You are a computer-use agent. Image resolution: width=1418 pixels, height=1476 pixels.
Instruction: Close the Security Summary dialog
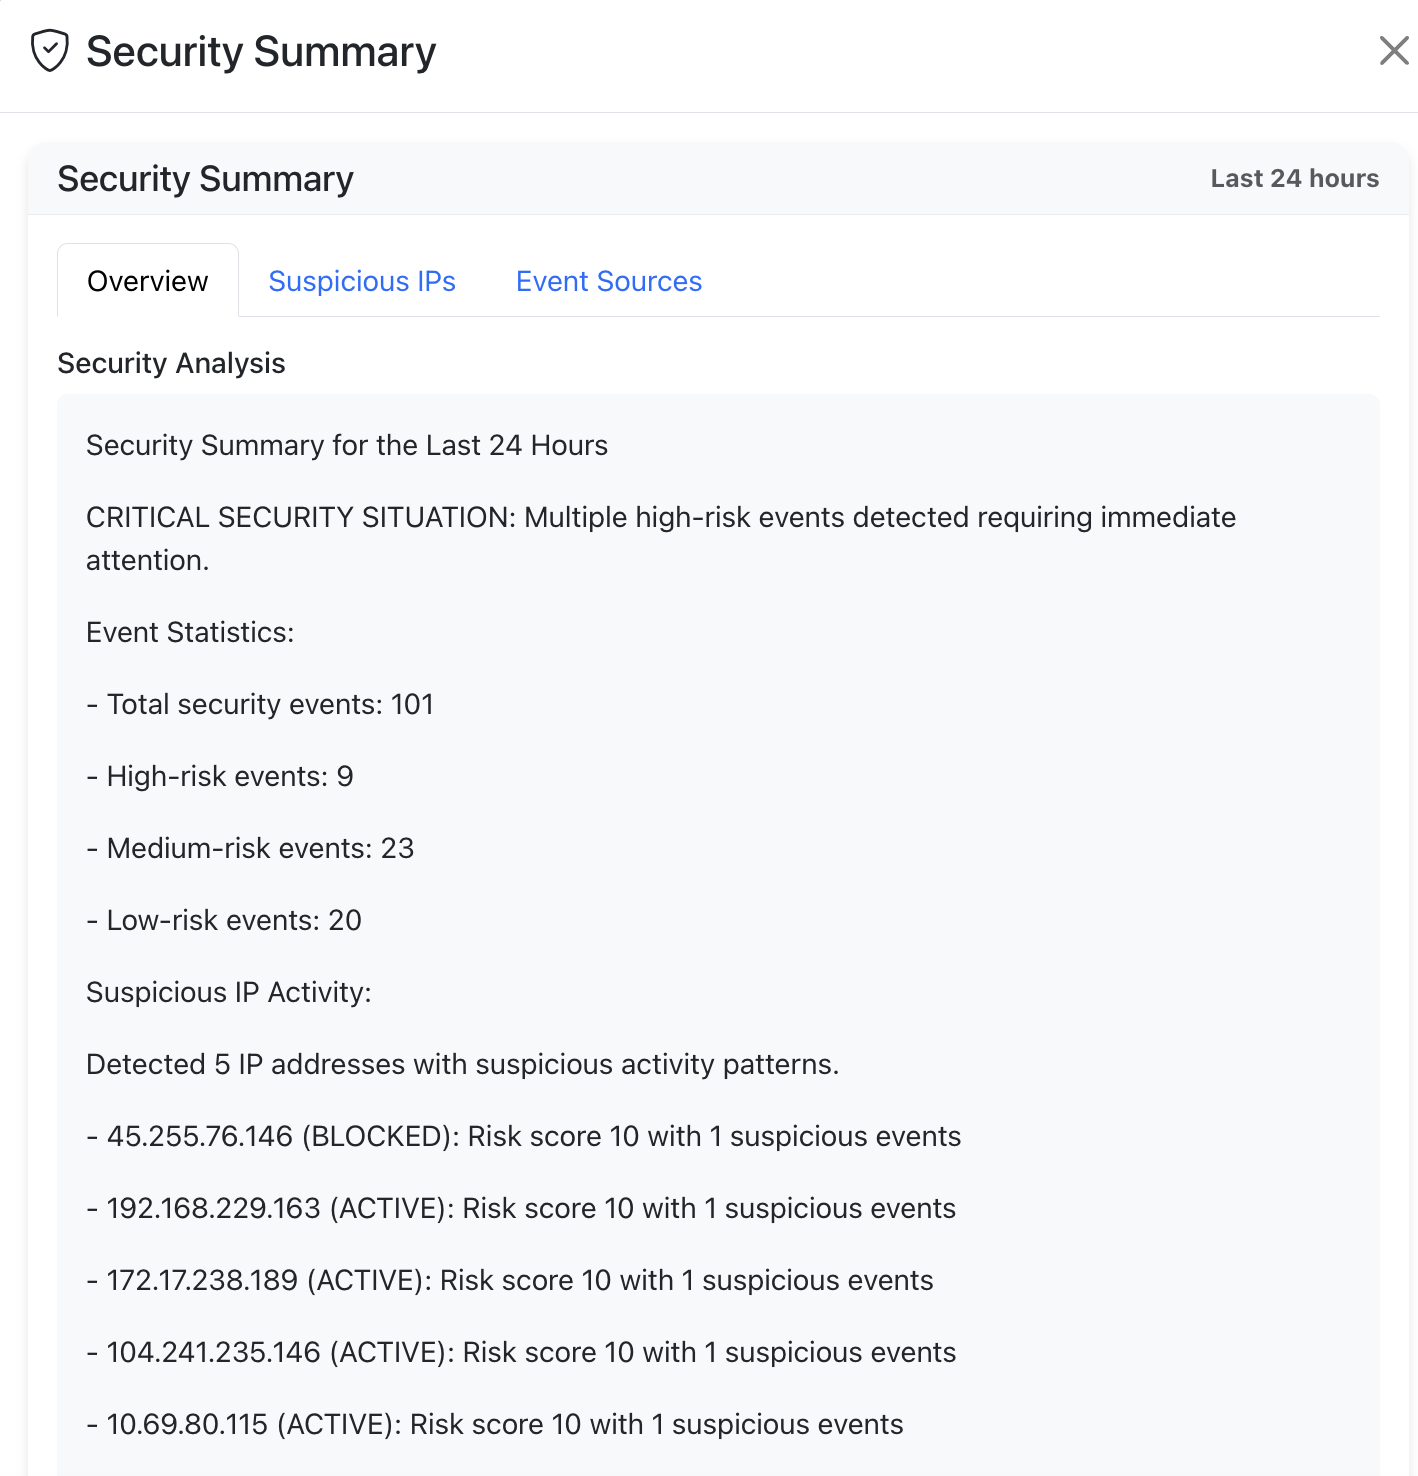(1393, 51)
